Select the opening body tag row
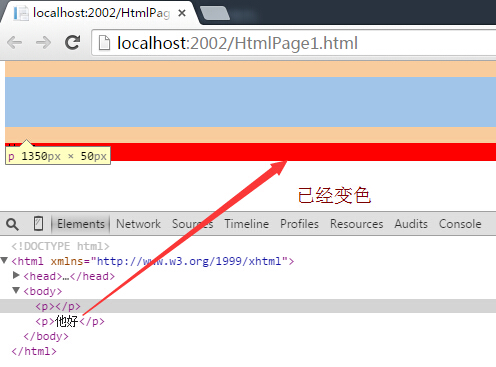This screenshot has width=496, height=367. click(x=43, y=291)
